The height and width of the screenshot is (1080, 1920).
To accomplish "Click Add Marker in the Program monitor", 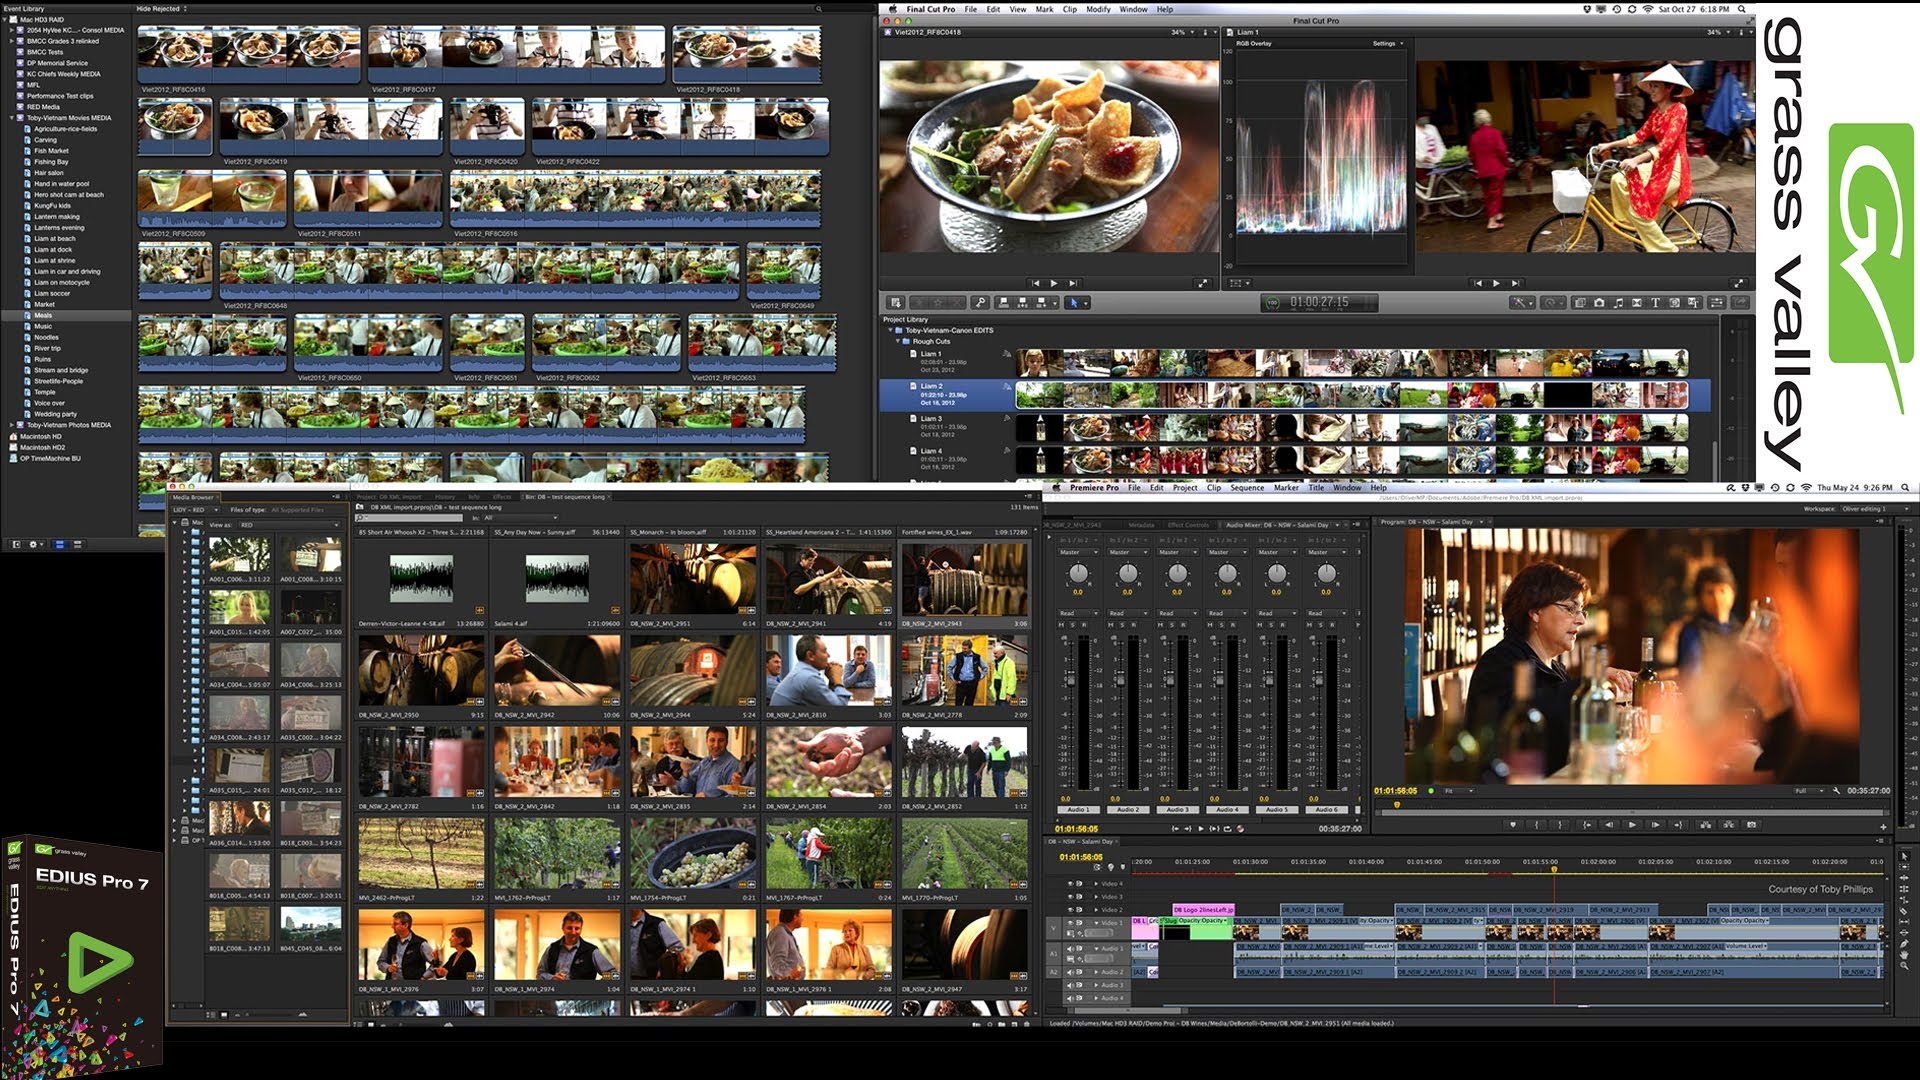I will 1513,825.
